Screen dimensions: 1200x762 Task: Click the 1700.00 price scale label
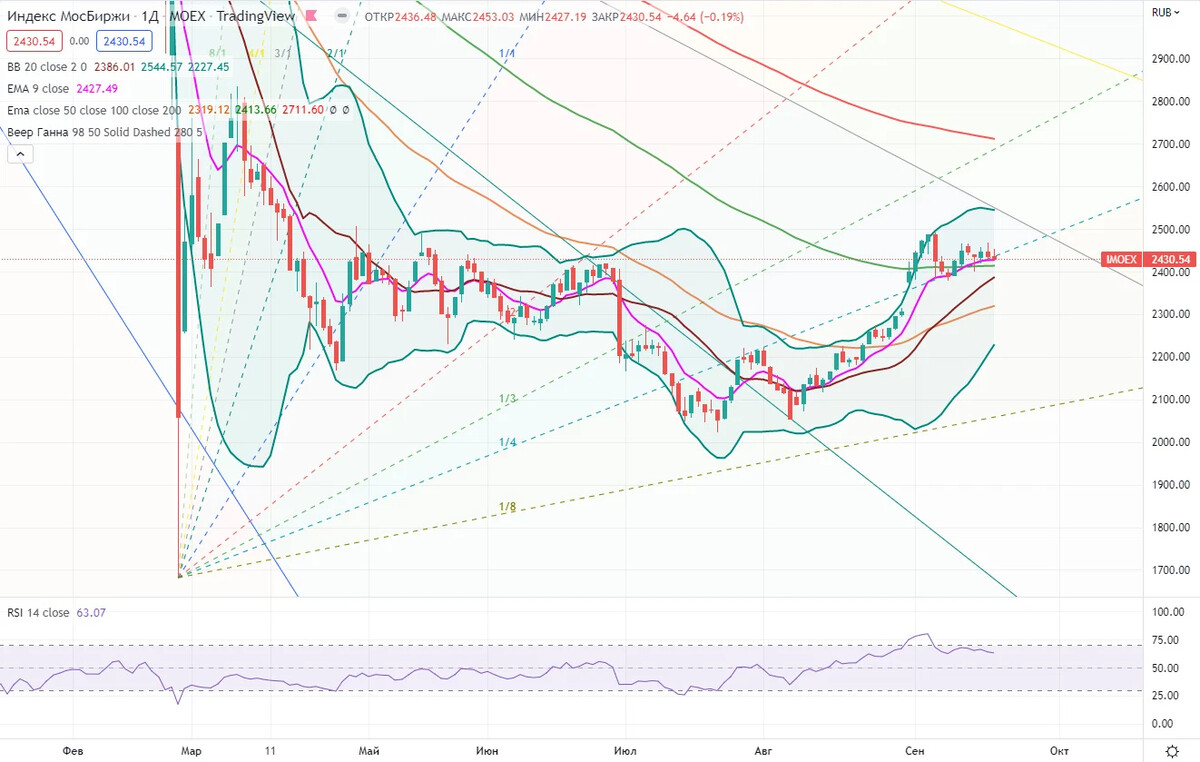[x=1170, y=570]
